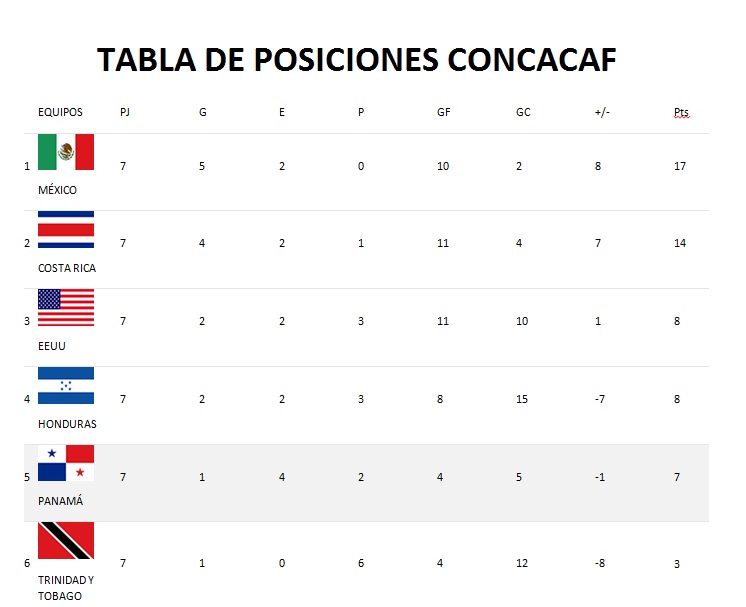This screenshot has width=746, height=607.
Task: Select Costa Rica's 14 points cell
Action: pyautogui.click(x=680, y=243)
